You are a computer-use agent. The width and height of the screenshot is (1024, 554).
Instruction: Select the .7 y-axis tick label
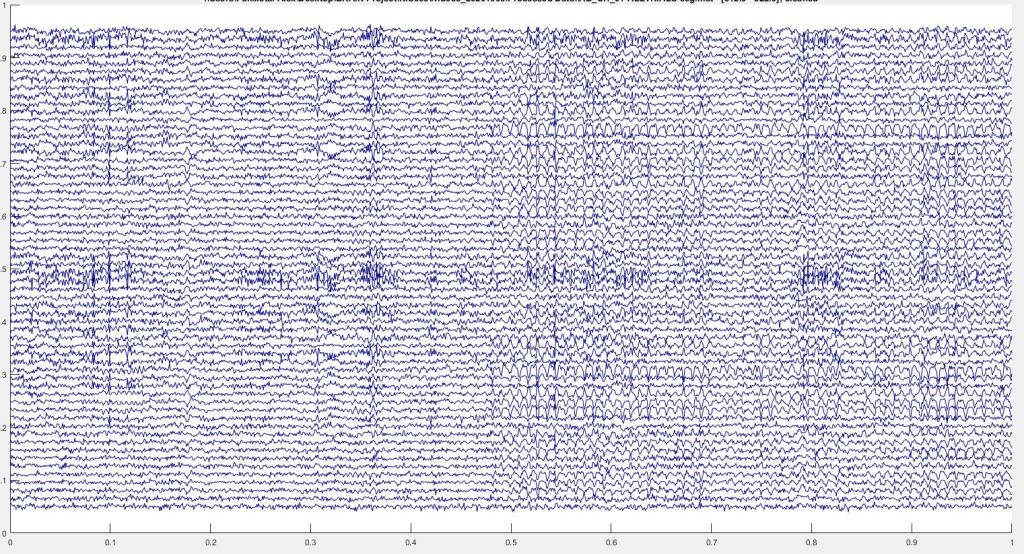click(x=4, y=163)
